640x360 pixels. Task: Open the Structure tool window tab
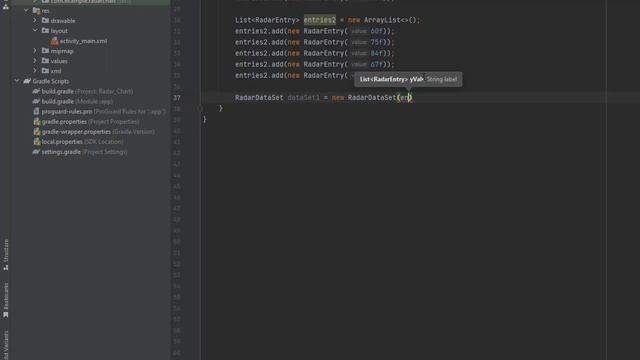[6, 254]
